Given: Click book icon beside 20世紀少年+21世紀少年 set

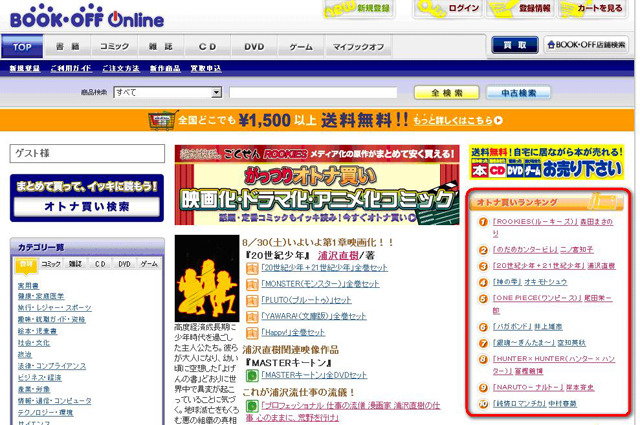Looking at the screenshot, I should pyautogui.click(x=252, y=269).
